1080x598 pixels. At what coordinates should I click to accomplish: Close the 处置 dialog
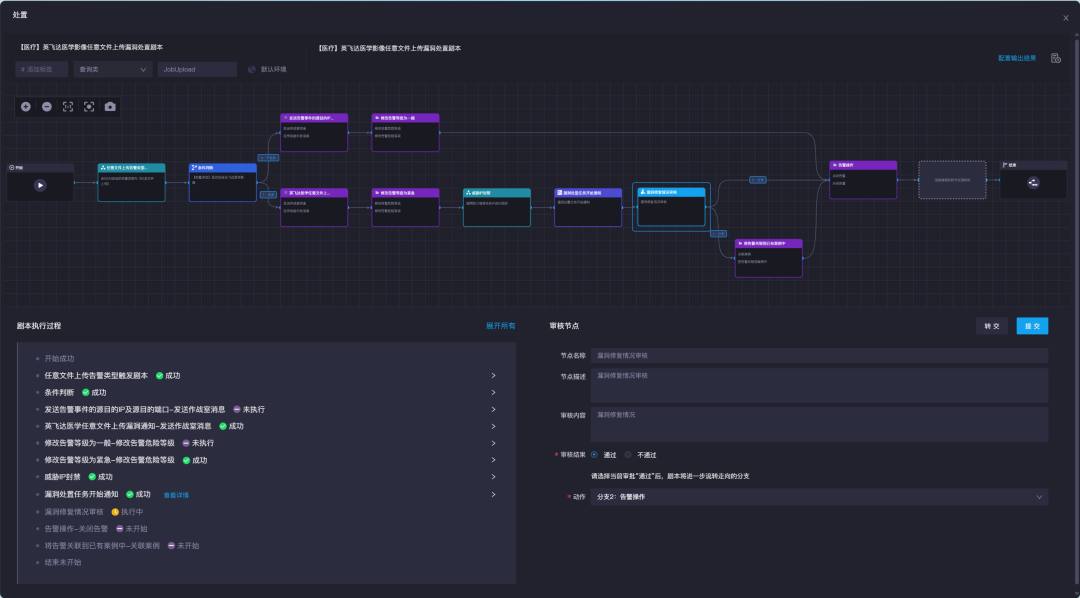click(1066, 18)
